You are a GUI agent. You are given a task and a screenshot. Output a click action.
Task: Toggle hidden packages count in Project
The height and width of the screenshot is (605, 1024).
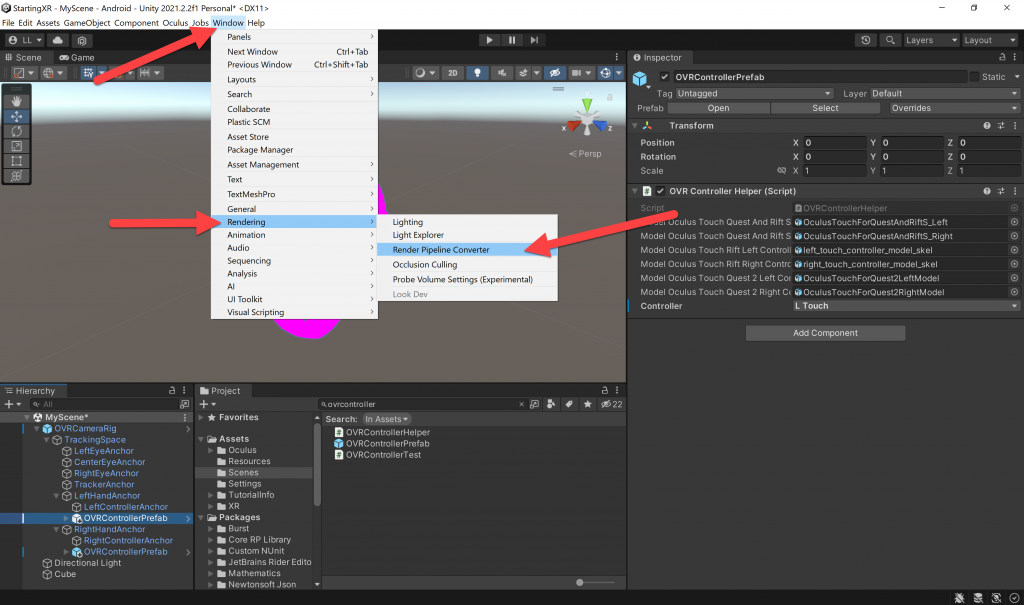[612, 404]
